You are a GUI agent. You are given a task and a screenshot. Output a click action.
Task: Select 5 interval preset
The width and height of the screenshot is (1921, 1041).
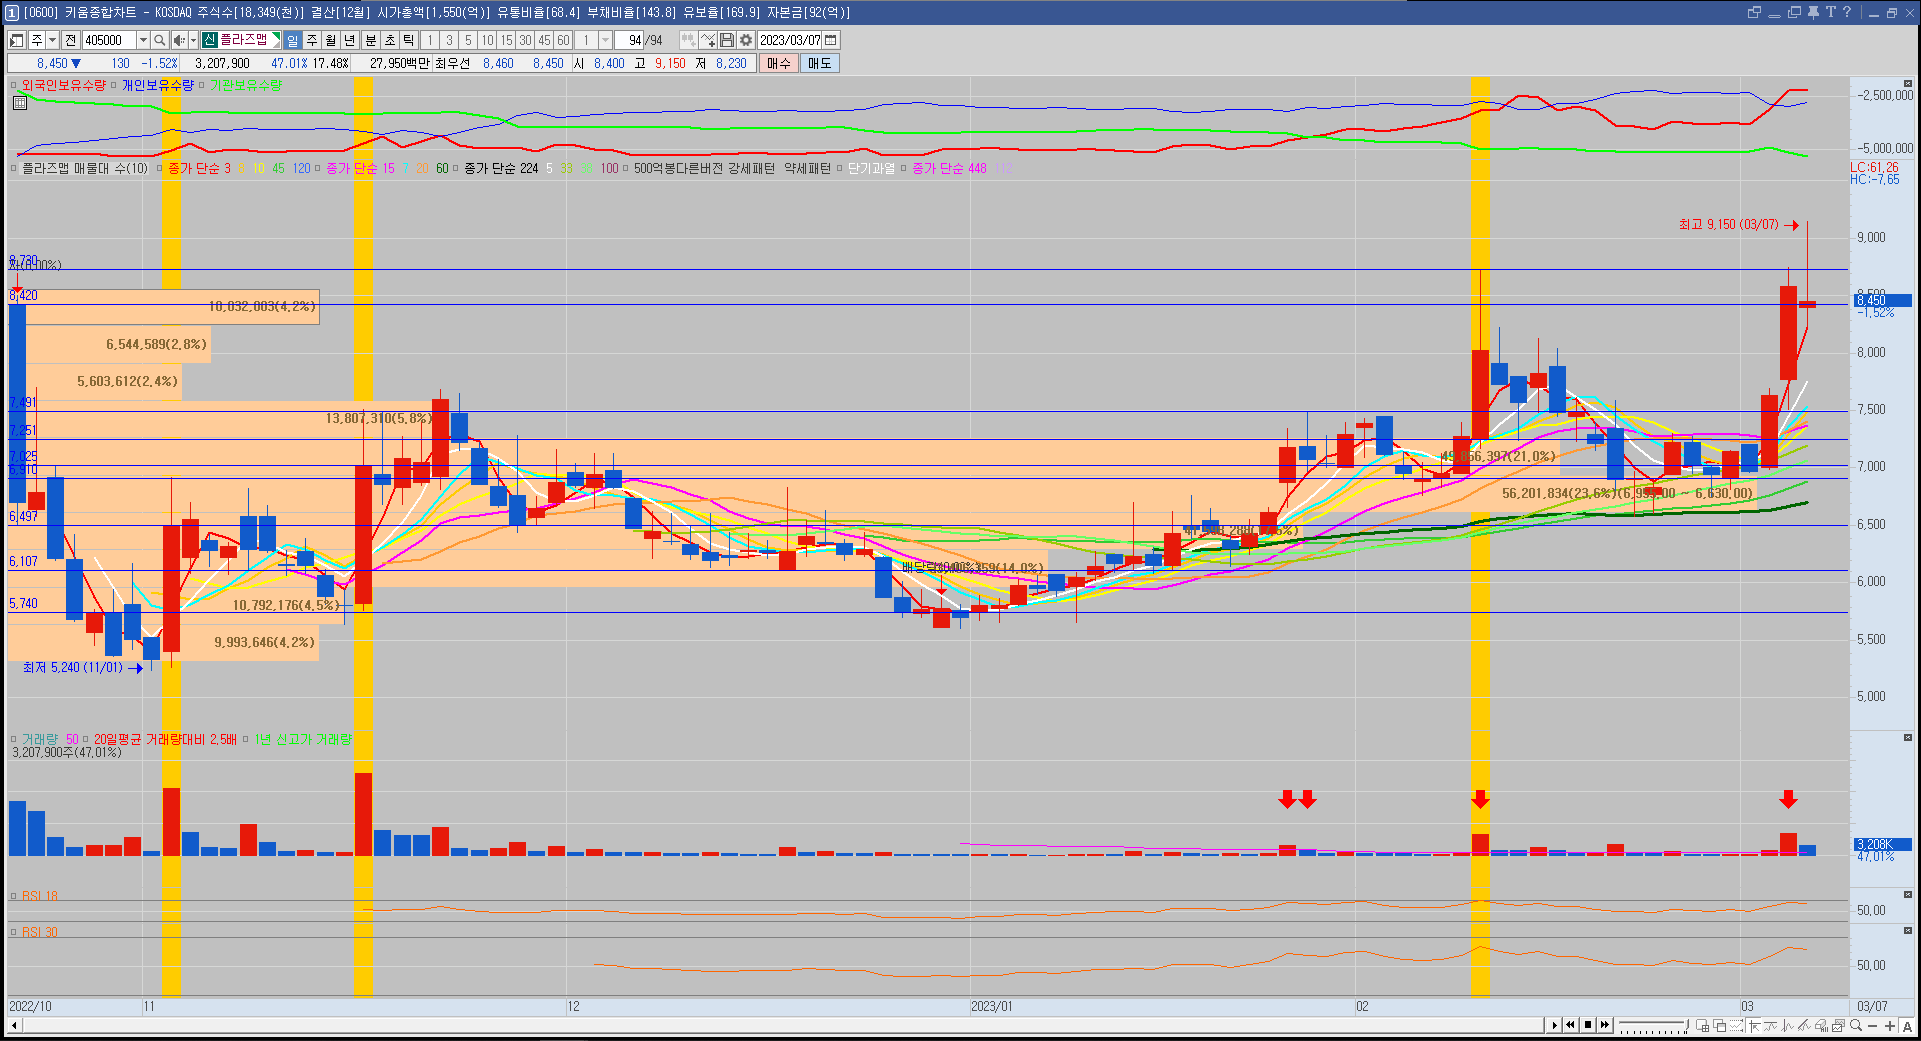click(468, 40)
